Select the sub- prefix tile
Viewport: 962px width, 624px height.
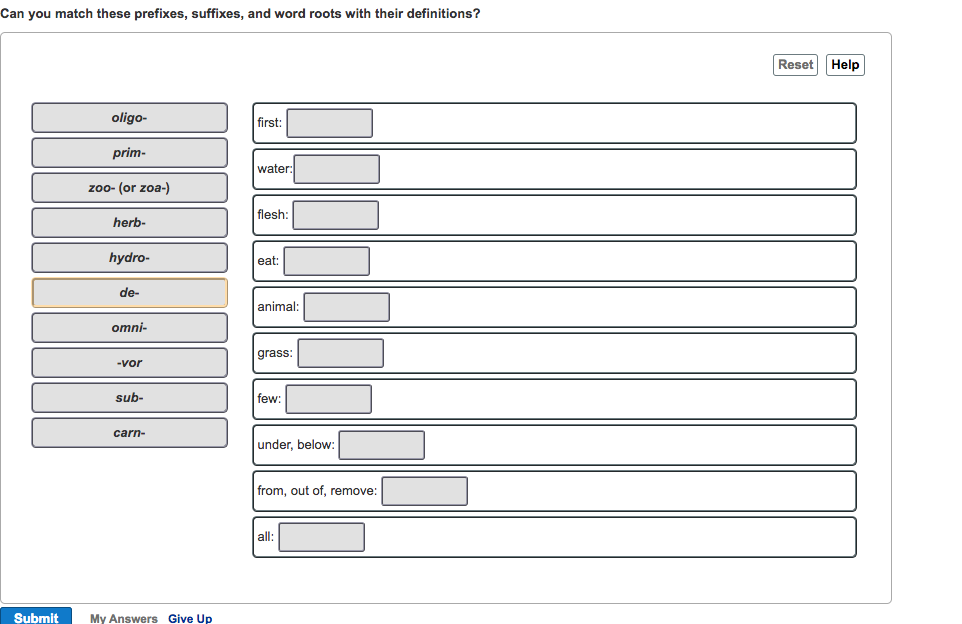coord(129,397)
